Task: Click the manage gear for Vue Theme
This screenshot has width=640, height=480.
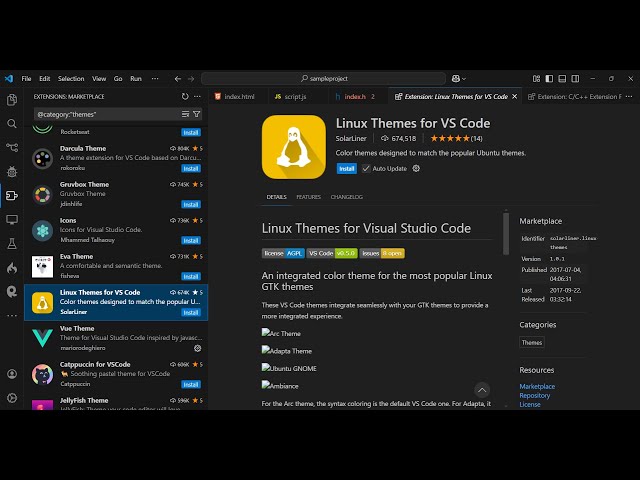Action: 197,348
